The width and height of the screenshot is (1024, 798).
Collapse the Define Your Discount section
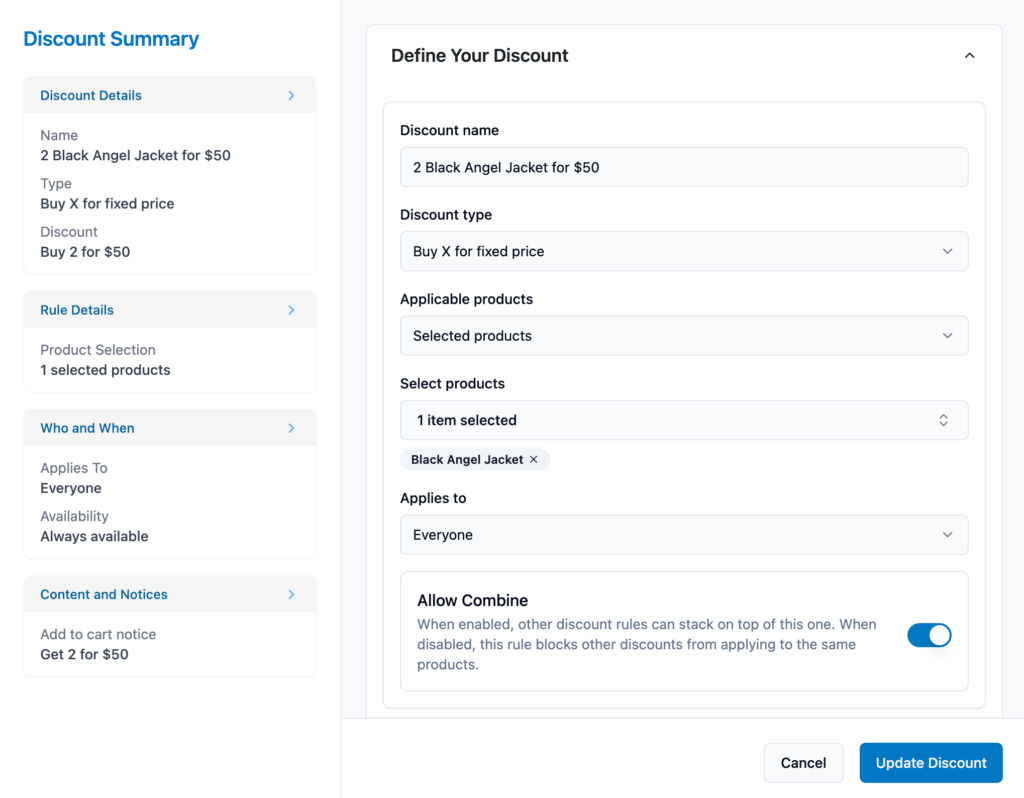point(969,56)
